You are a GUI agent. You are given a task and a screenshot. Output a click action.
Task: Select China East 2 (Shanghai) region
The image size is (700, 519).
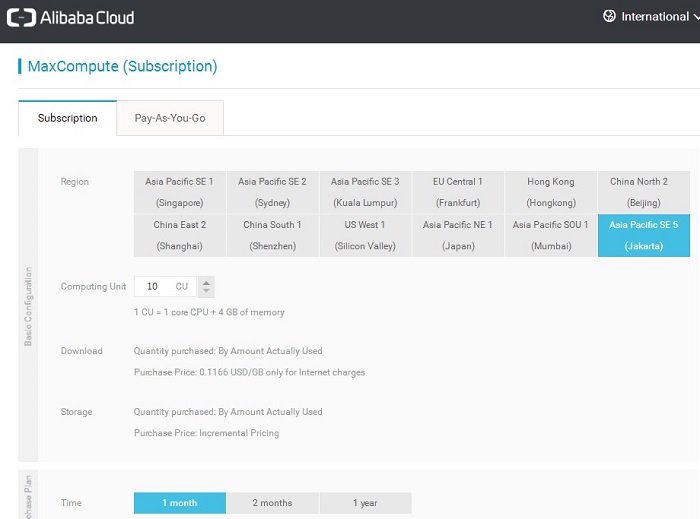click(x=179, y=235)
